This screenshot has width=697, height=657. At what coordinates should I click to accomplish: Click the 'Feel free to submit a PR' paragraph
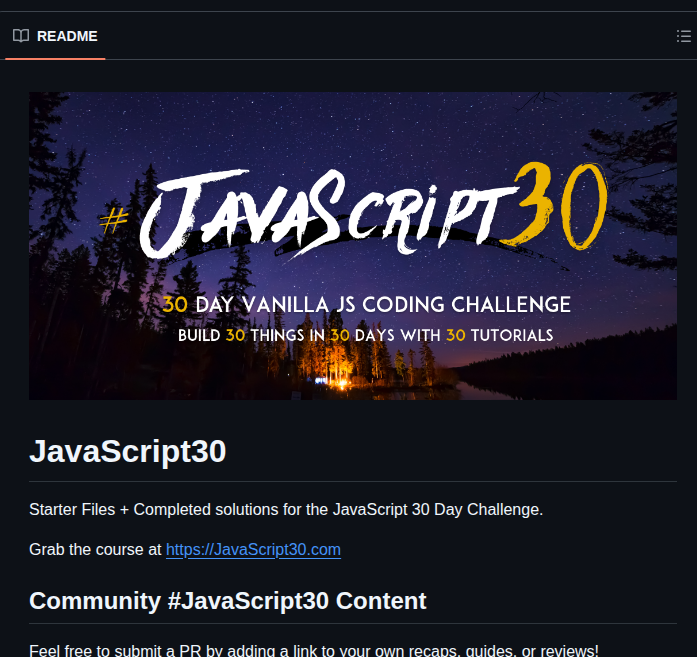pos(314,650)
